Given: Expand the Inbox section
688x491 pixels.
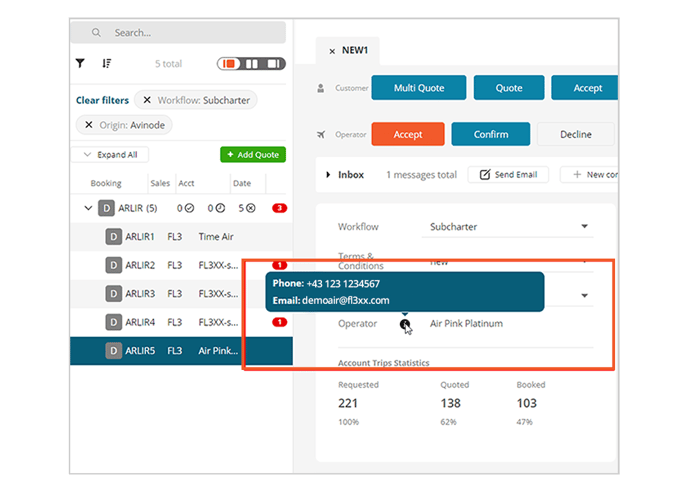Looking at the screenshot, I should pos(328,175).
